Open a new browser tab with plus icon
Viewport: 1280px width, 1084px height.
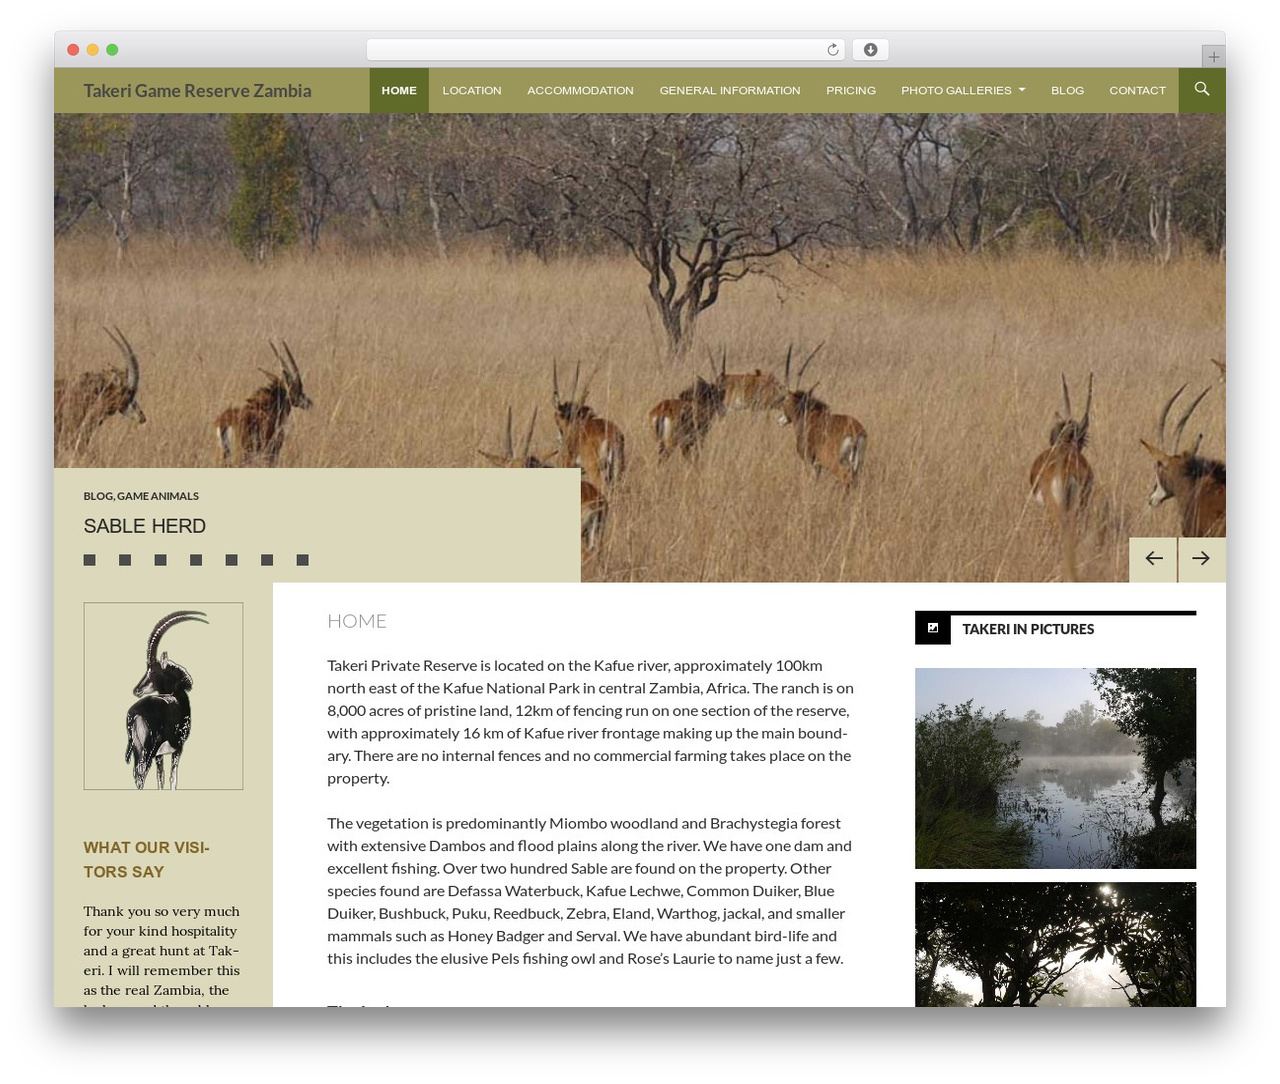tap(1213, 57)
